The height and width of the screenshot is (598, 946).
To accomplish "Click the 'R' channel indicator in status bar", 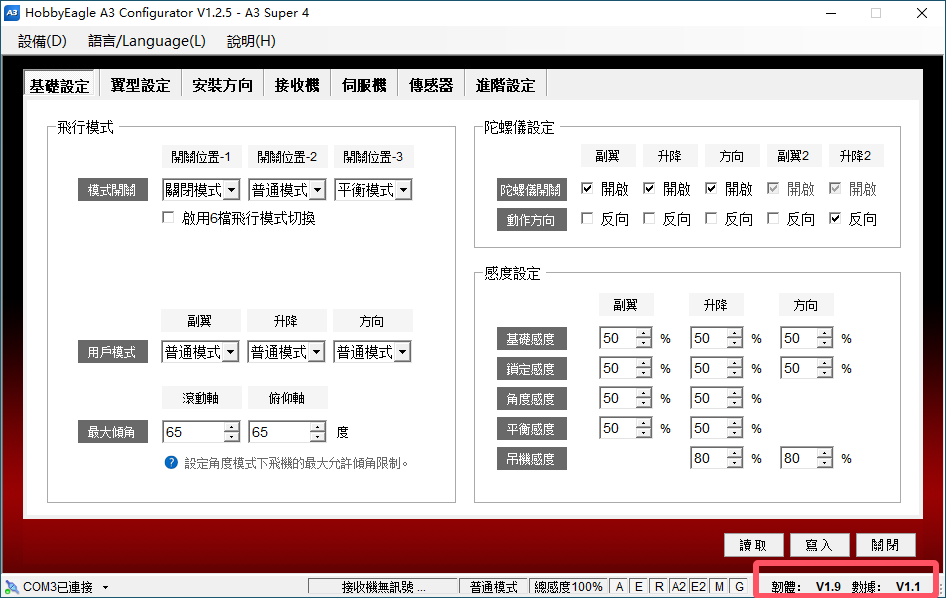I will (659, 587).
